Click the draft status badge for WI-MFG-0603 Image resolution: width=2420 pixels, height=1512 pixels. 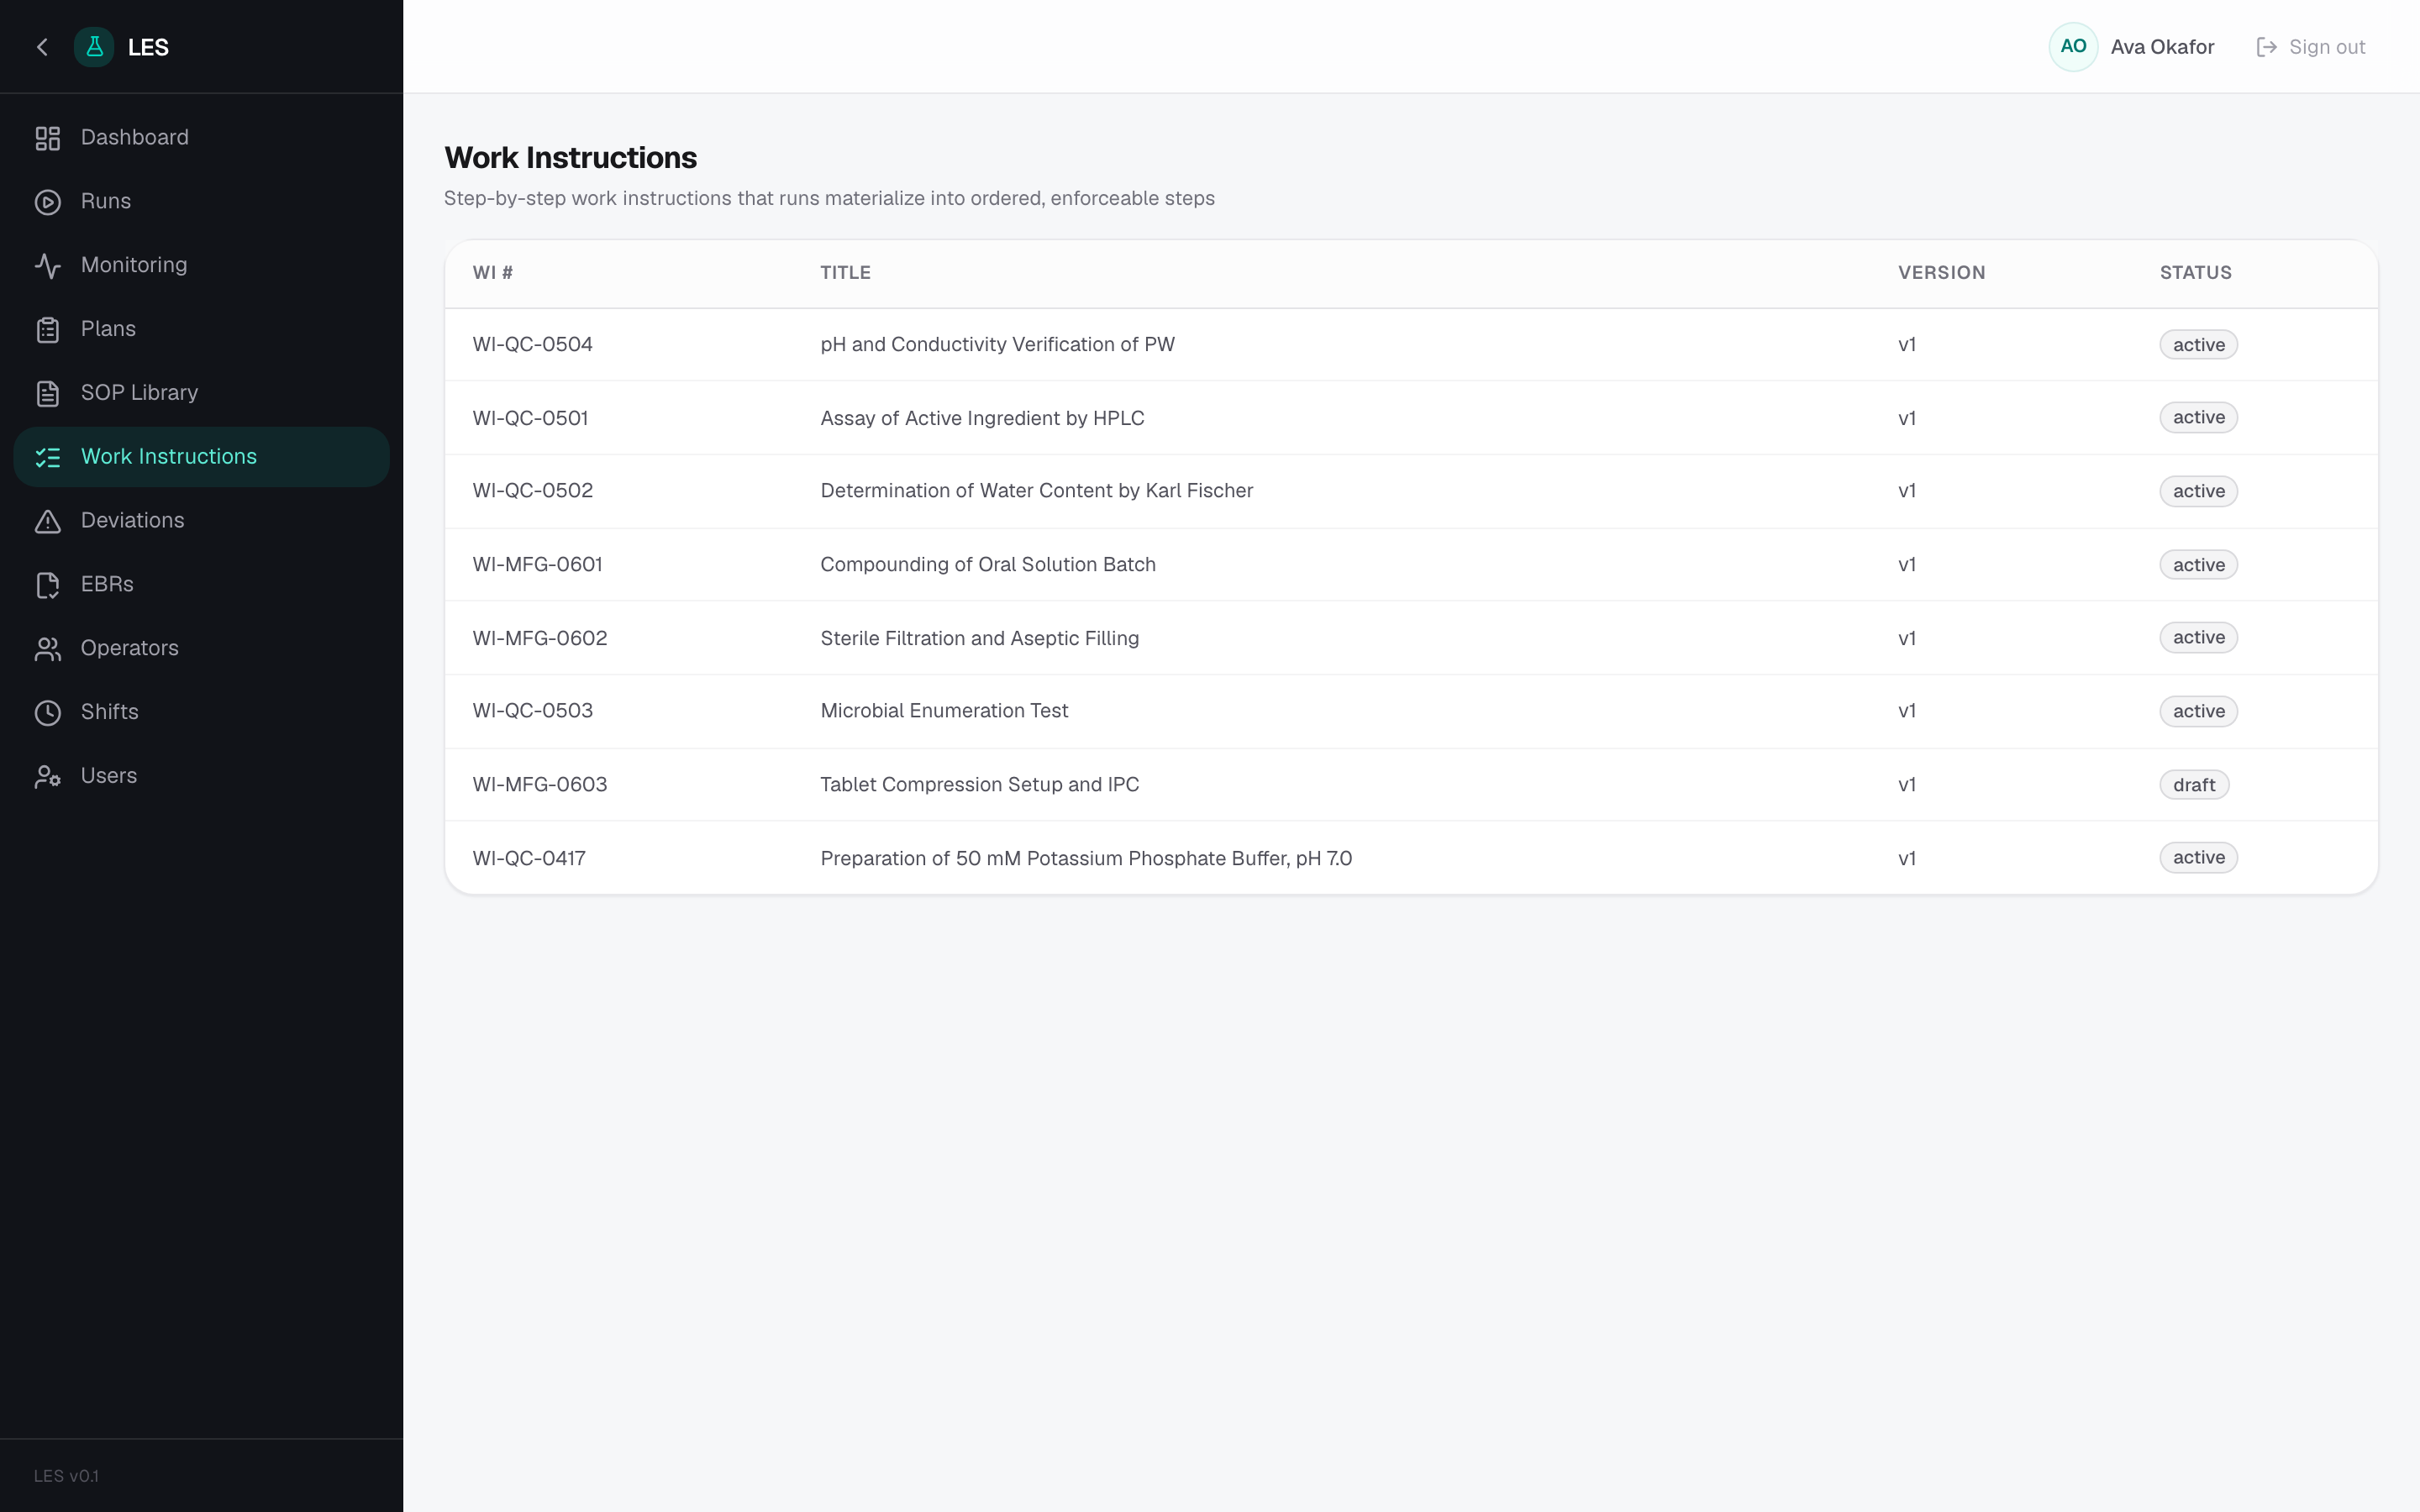2194,785
